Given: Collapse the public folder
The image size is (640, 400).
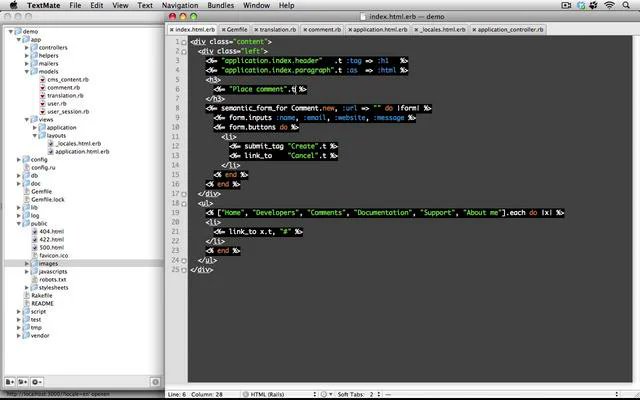Looking at the screenshot, I should click(x=19, y=224).
